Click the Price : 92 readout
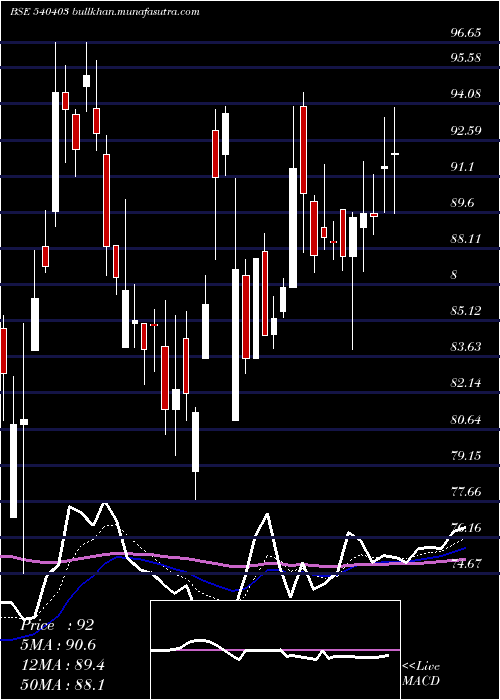 [x=57, y=625]
